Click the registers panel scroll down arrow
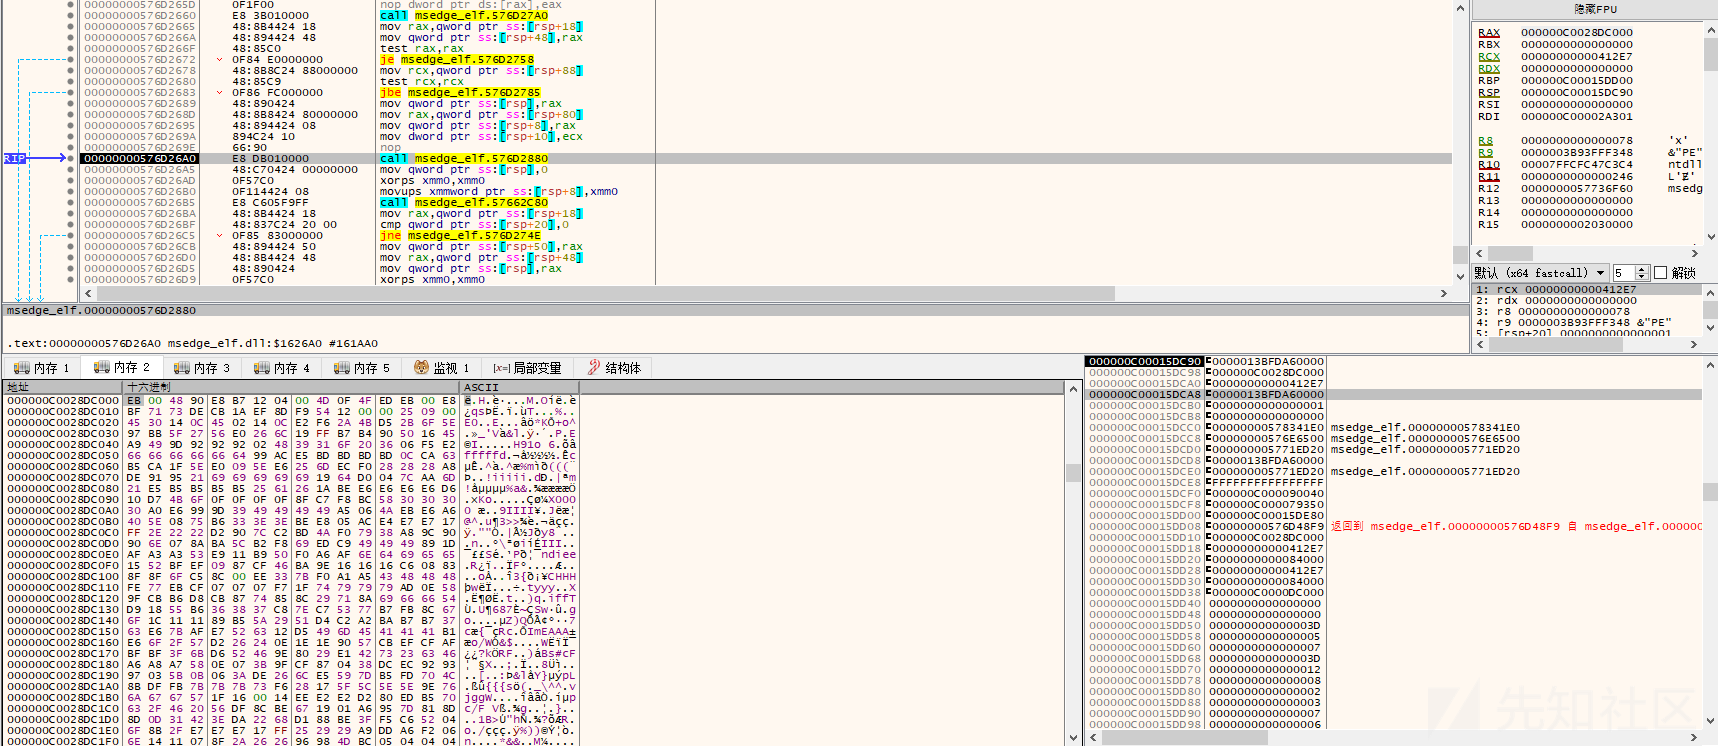 point(1711,237)
